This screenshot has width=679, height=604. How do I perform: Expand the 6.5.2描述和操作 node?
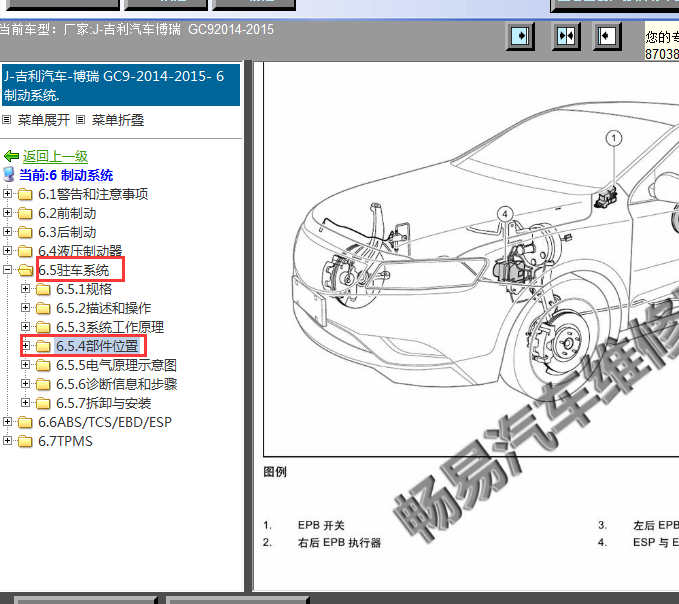pyautogui.click(x=26, y=307)
